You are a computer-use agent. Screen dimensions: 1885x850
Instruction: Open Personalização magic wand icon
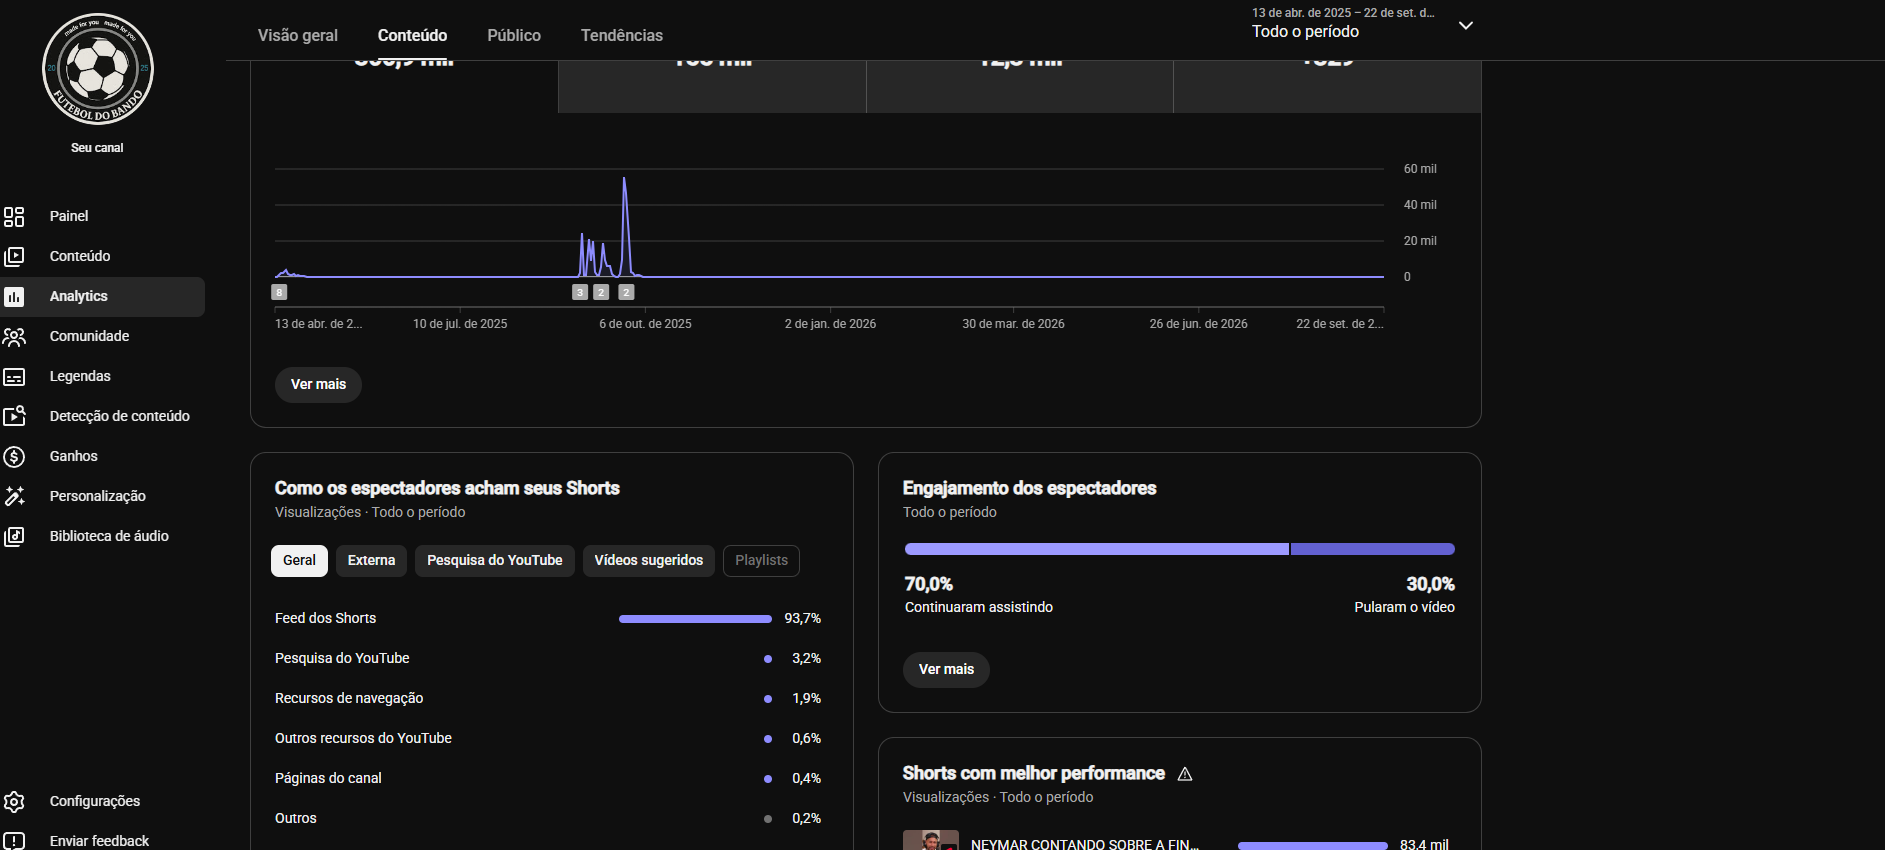click(14, 496)
